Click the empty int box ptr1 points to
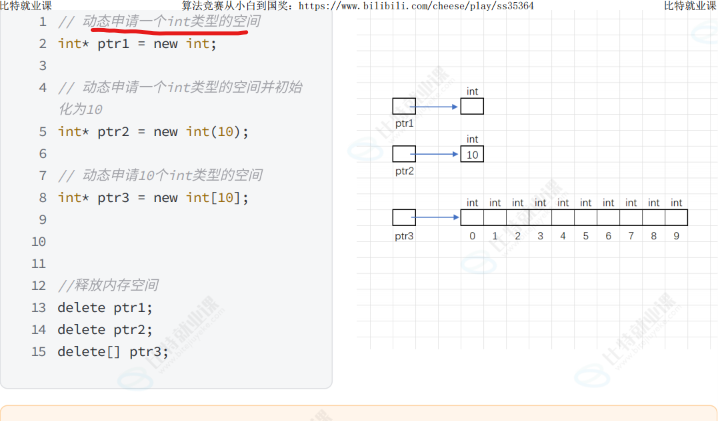 click(472, 106)
